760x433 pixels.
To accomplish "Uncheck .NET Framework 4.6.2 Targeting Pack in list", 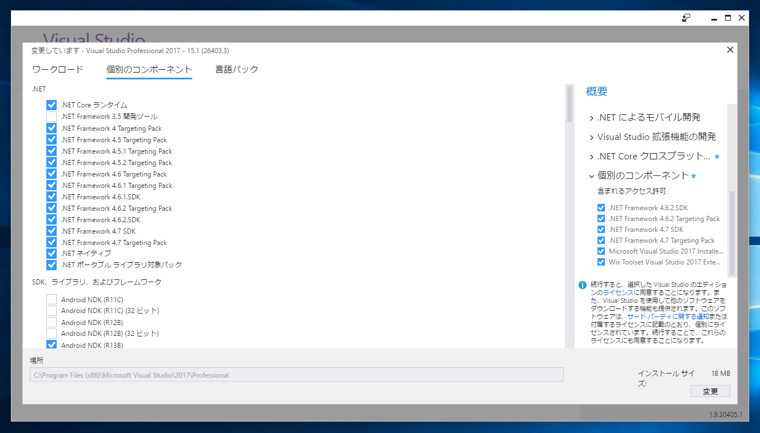I will pos(51,208).
